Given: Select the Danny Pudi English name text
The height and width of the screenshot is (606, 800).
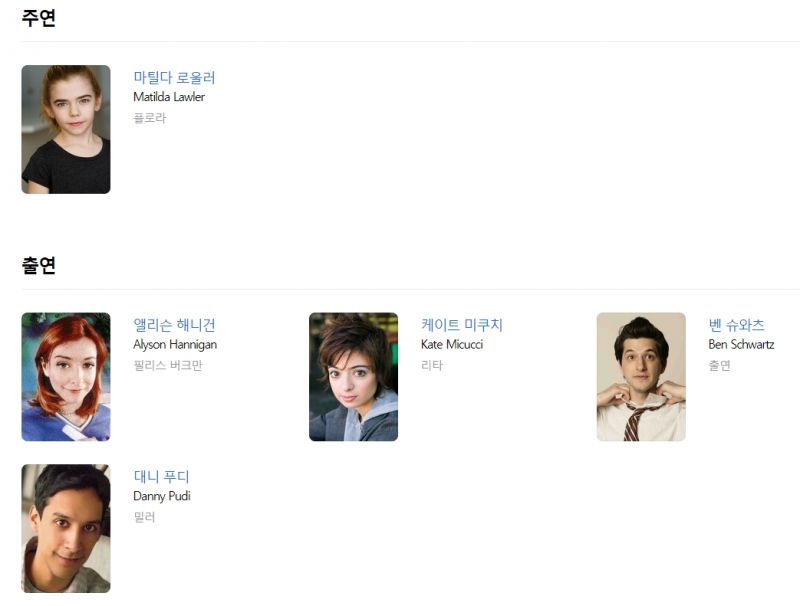Looking at the screenshot, I should 162,496.
